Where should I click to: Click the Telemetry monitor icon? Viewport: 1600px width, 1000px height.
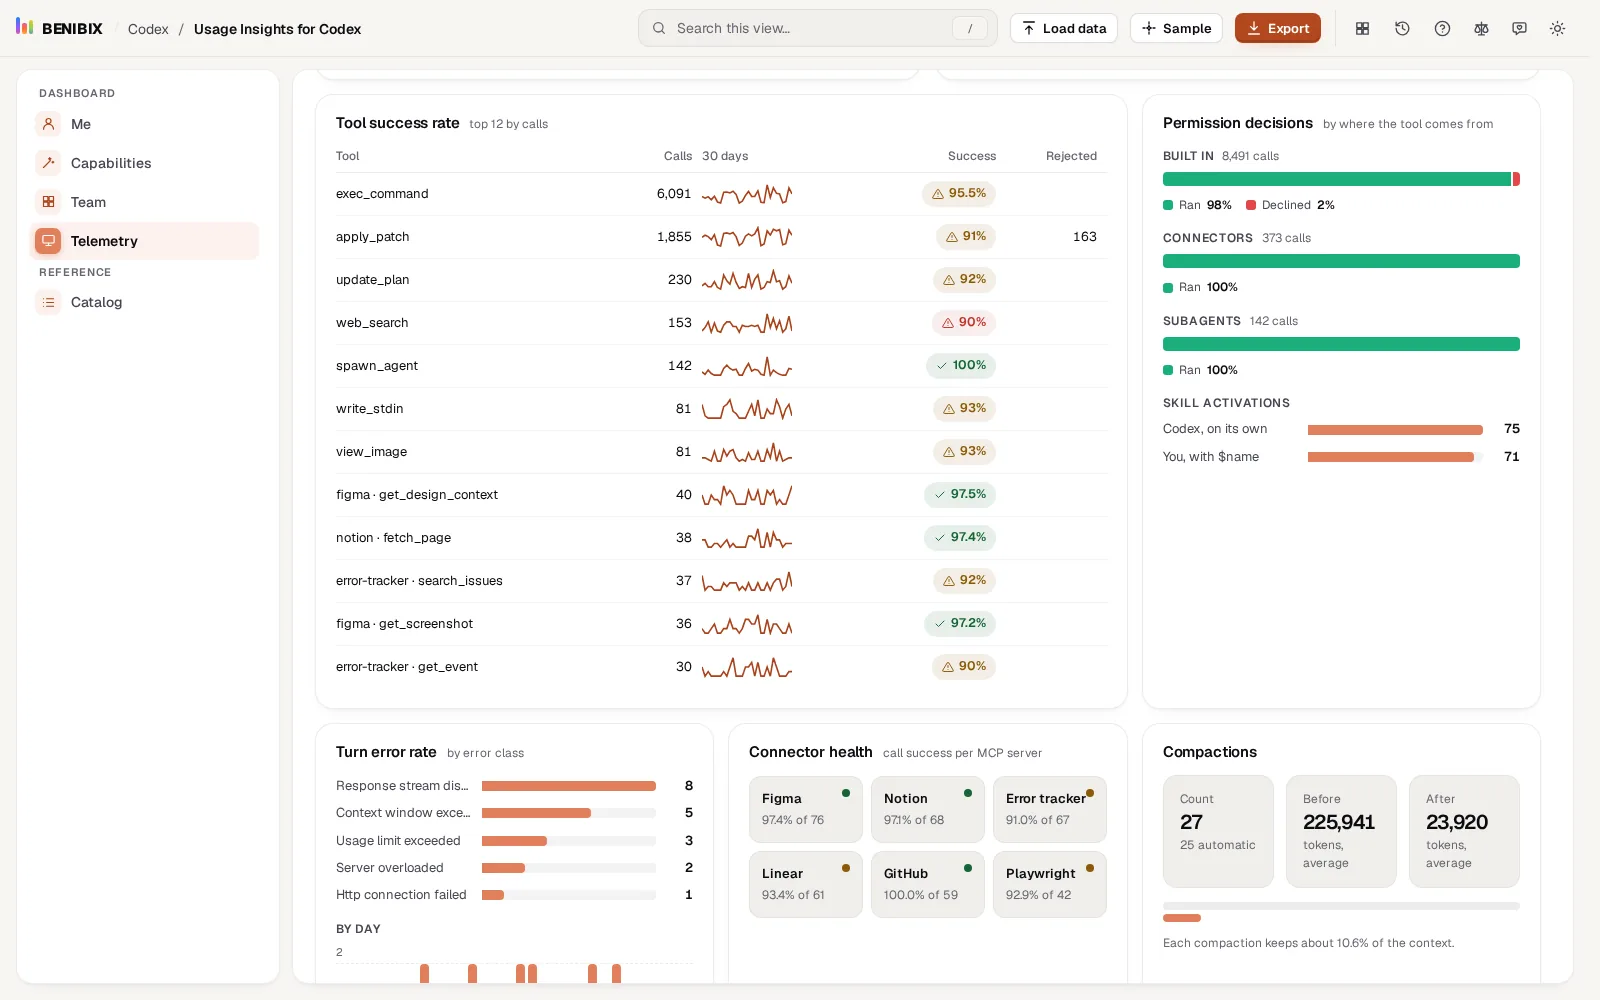tap(48, 241)
